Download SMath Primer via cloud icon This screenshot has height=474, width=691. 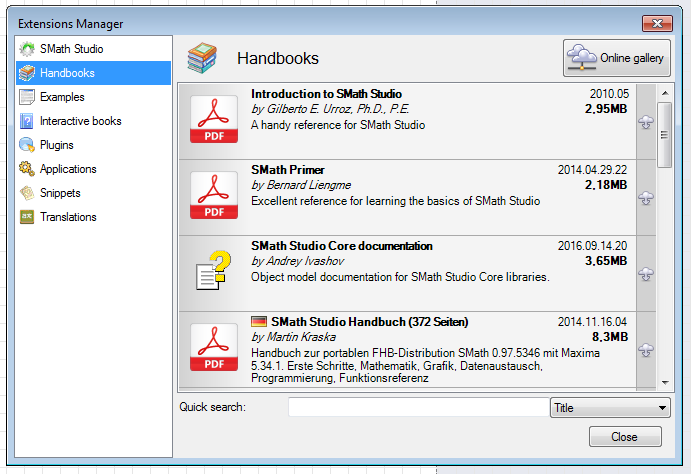(645, 198)
